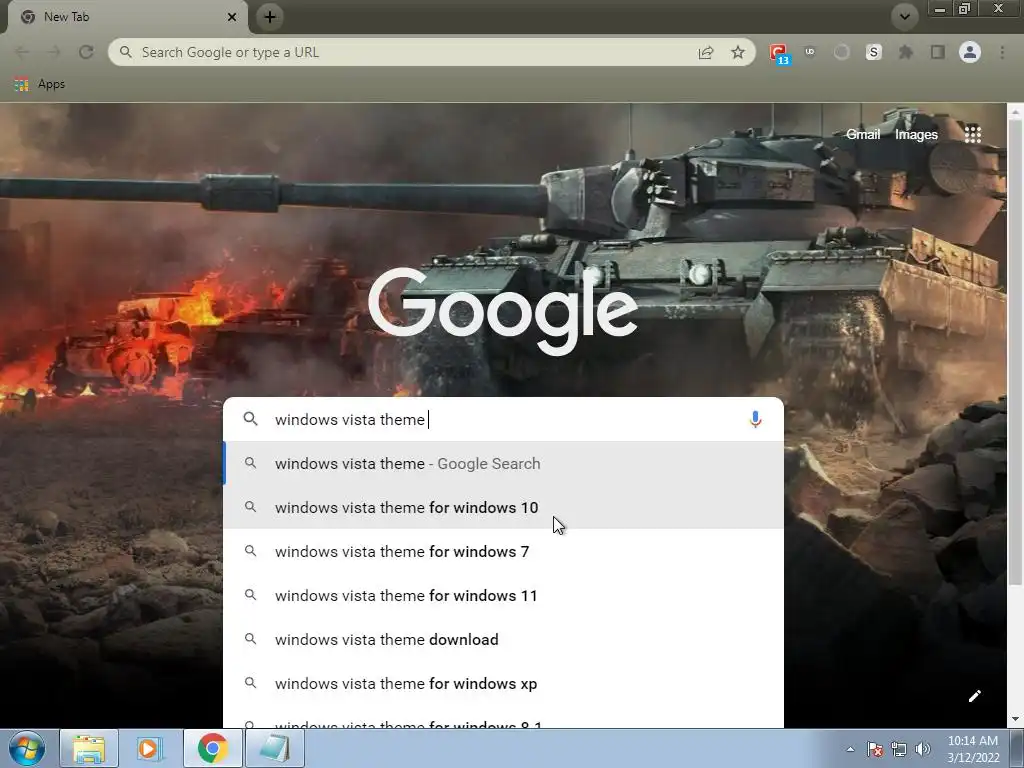Click the scrollbar up arrow
The image size is (1024, 768).
(1015, 112)
